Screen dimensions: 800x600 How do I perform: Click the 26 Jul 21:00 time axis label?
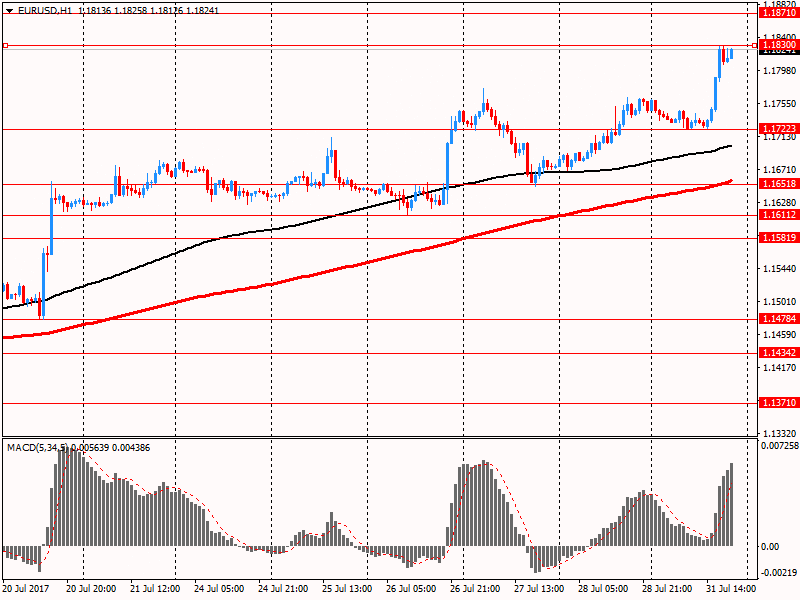click(x=474, y=588)
